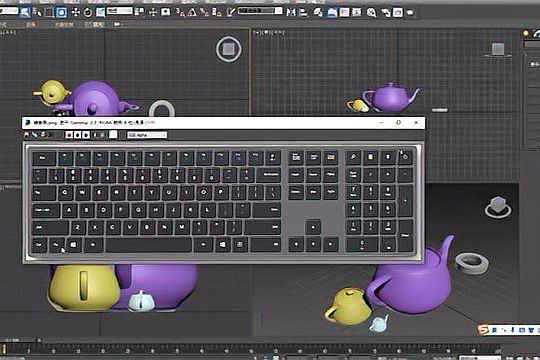Open the named selection sets dropdown
Screen dimensions: 540x360
tap(260, 11)
